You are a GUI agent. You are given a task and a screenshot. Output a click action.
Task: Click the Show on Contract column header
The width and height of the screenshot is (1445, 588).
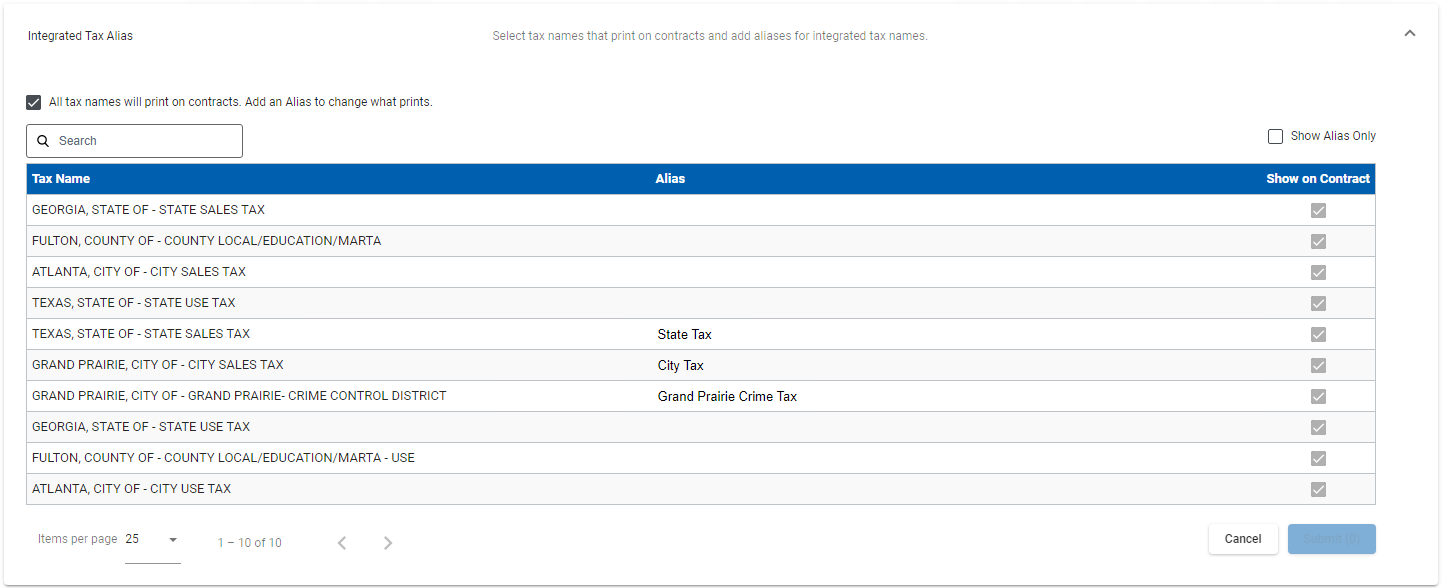coord(1317,179)
